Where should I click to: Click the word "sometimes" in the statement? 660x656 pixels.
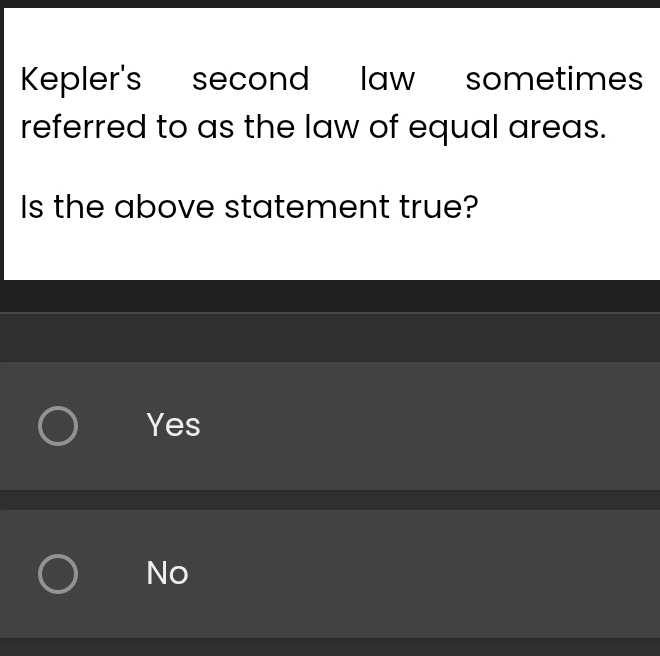554,79
